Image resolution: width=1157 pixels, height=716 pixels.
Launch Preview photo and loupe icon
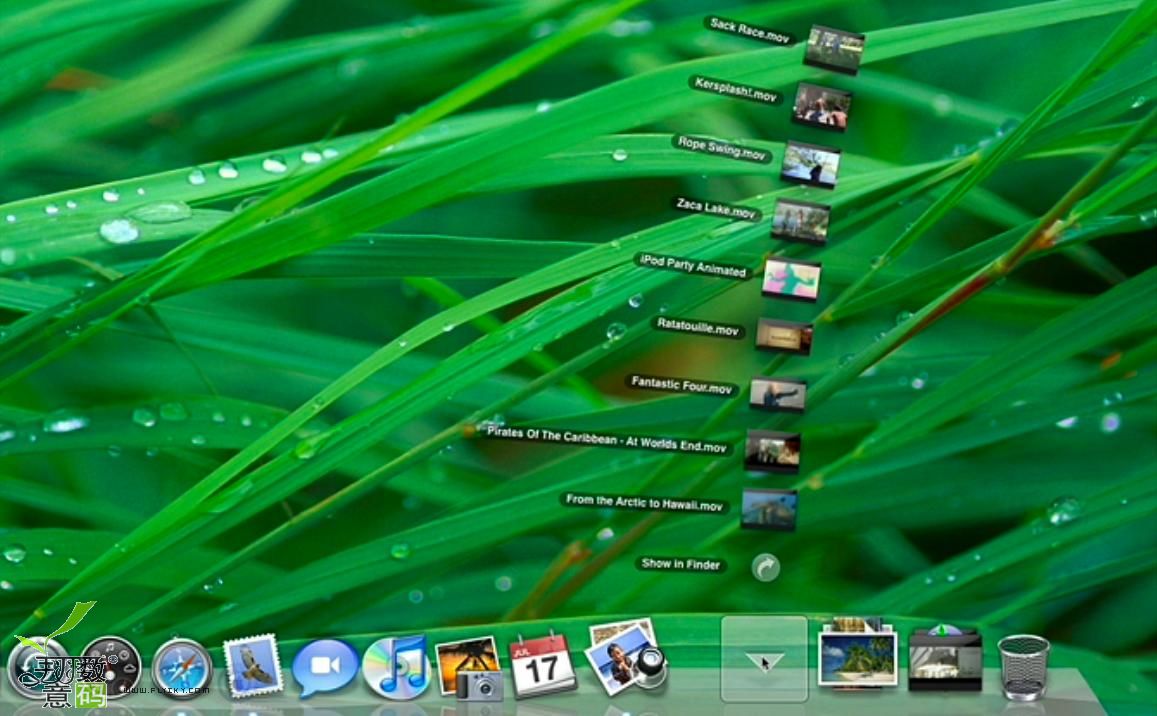626,657
